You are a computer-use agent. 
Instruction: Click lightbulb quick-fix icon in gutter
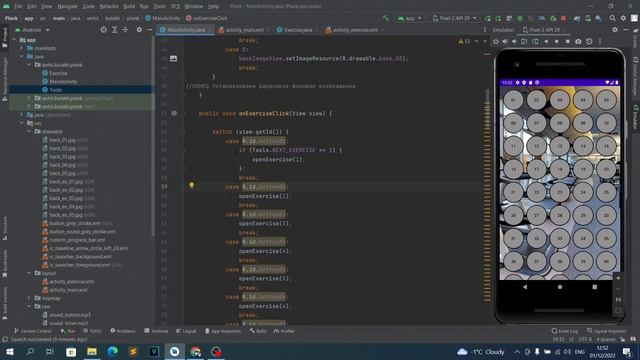click(x=191, y=185)
